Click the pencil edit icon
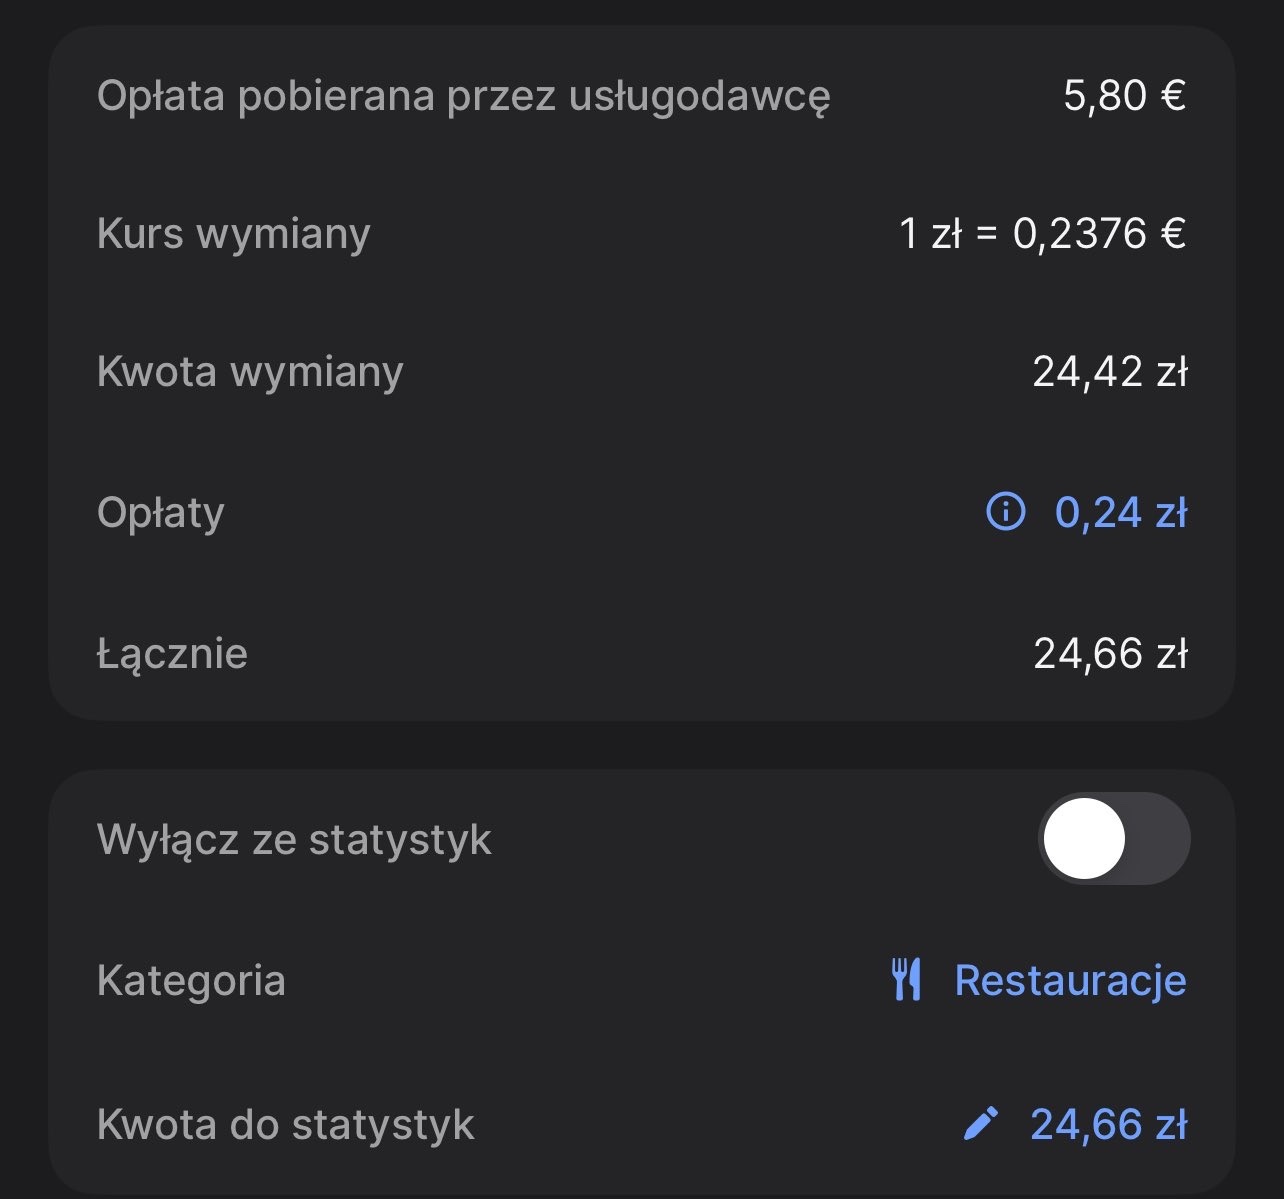Screen dimensions: 1284x1199 980,1123
